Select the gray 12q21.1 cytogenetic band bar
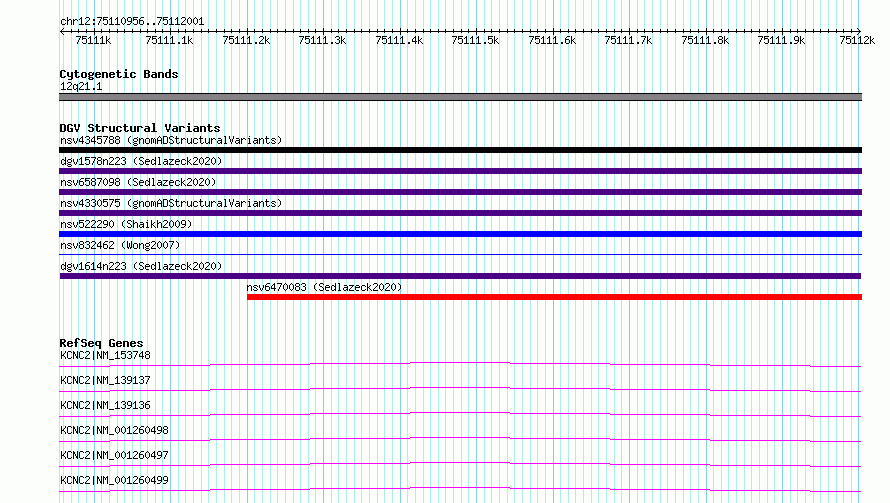Viewport: 890px width, 503px height. (x=460, y=97)
